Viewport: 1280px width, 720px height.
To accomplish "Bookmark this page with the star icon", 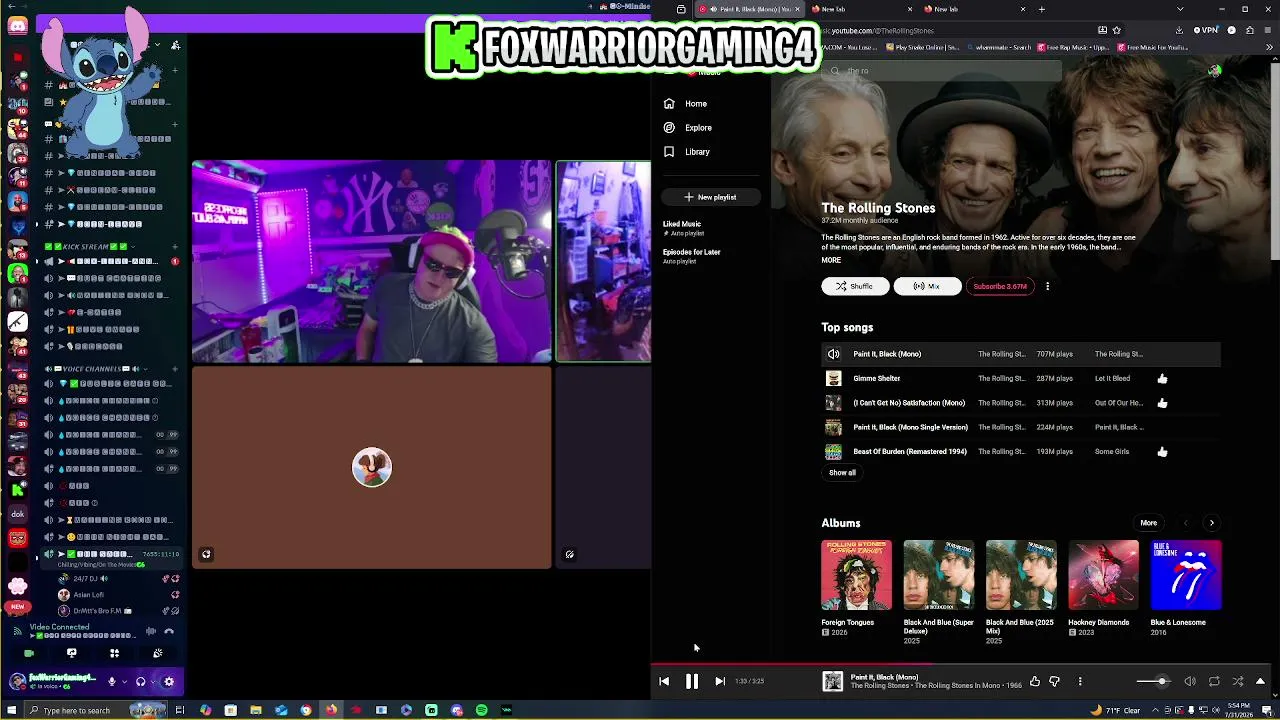I will click(1117, 30).
